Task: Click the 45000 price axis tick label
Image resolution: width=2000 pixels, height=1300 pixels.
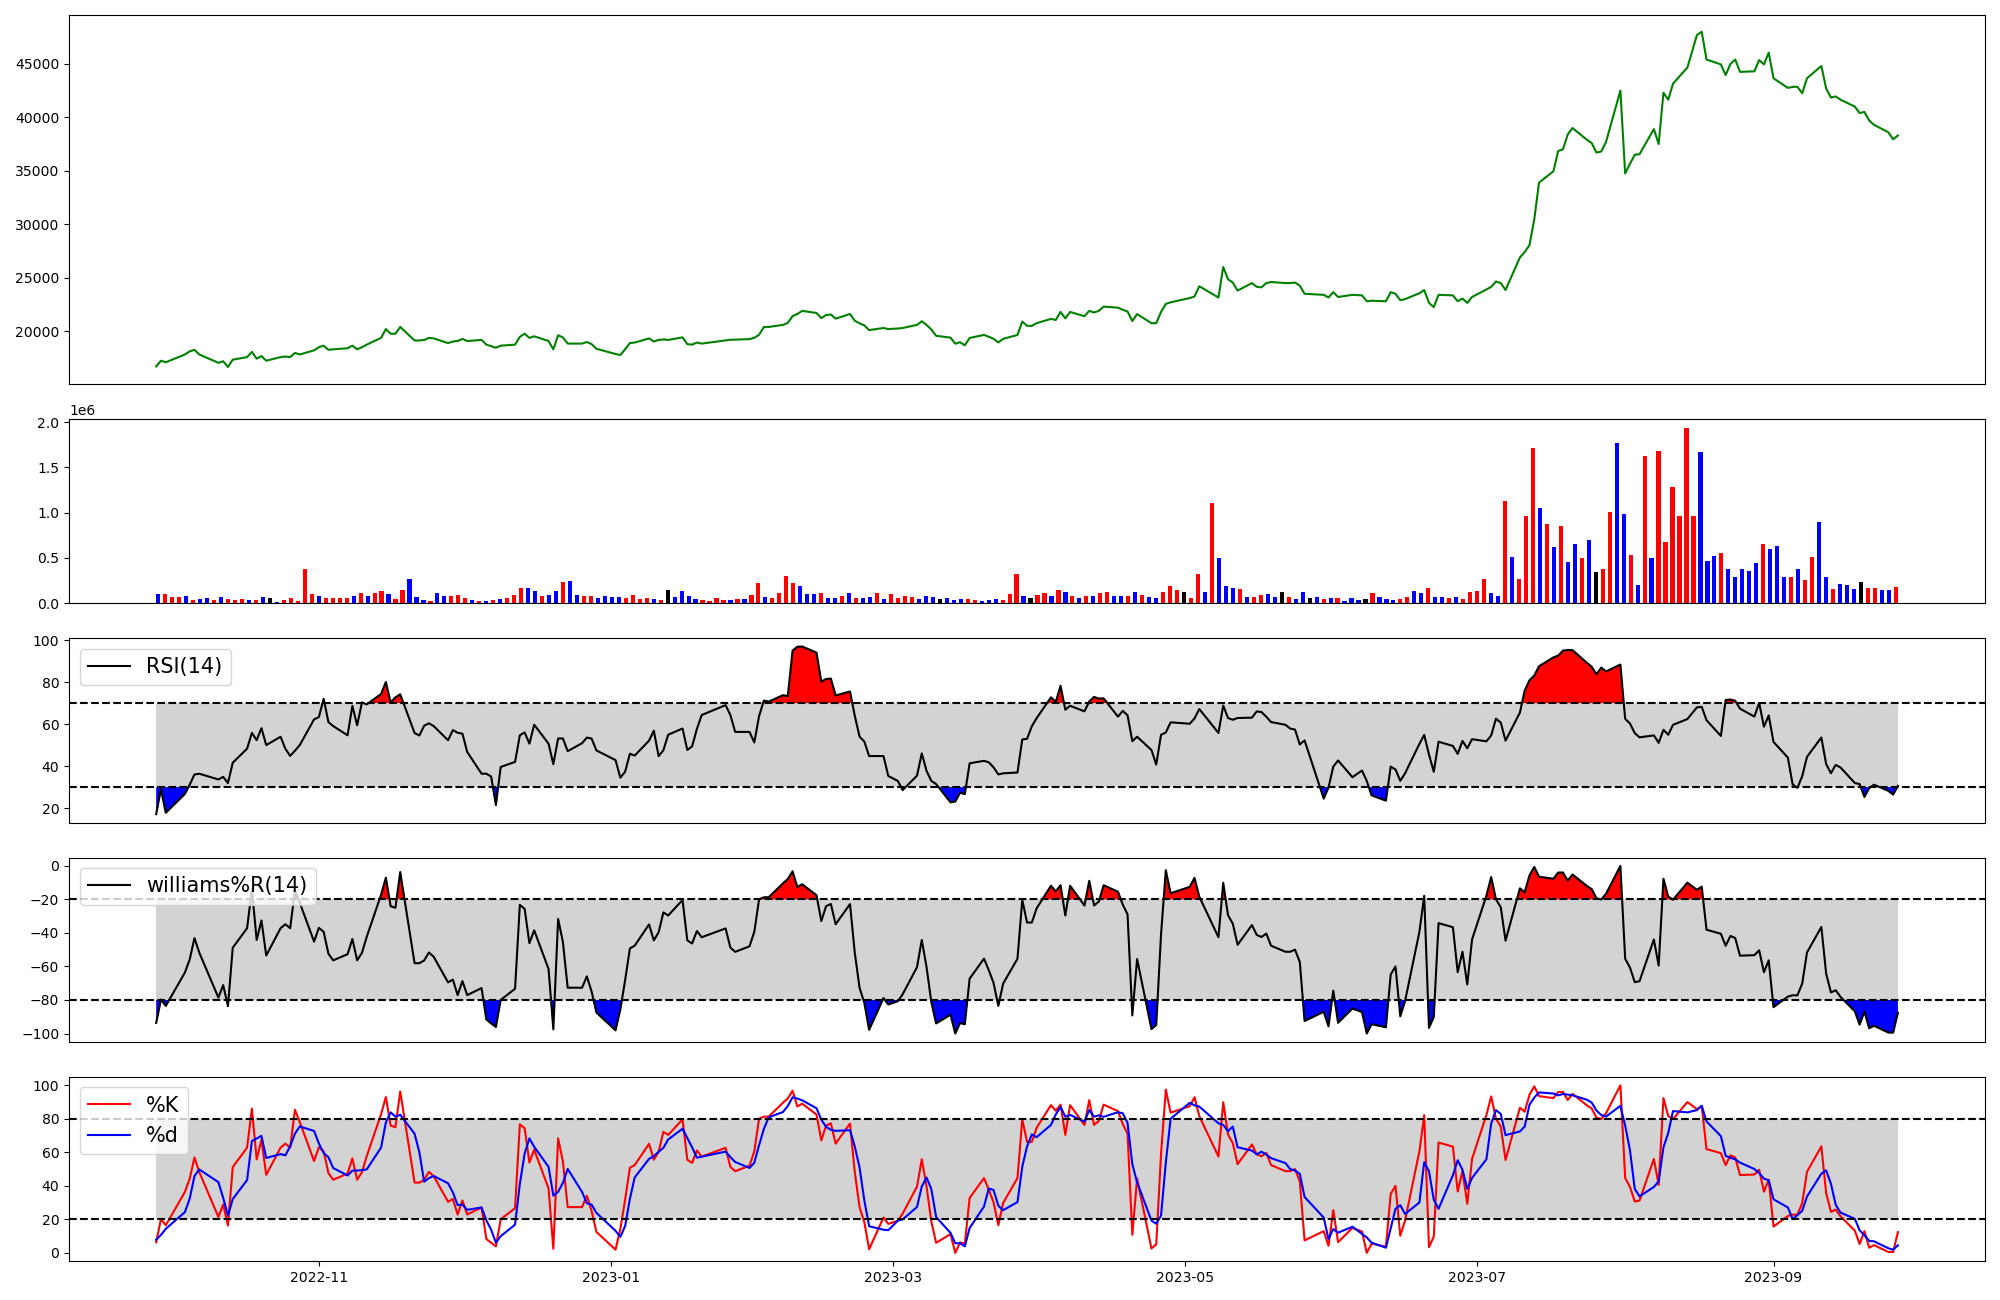Action: point(37,65)
